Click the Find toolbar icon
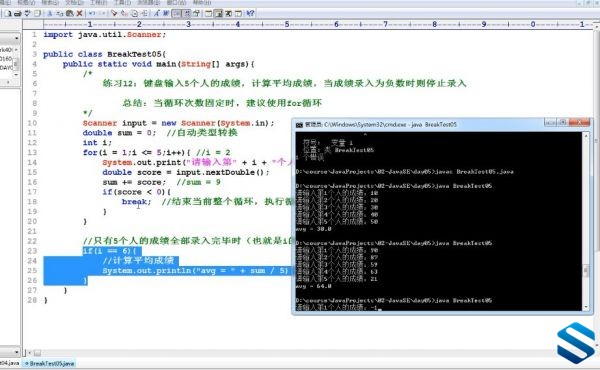The height and width of the screenshot is (370, 600). tap(114, 13)
